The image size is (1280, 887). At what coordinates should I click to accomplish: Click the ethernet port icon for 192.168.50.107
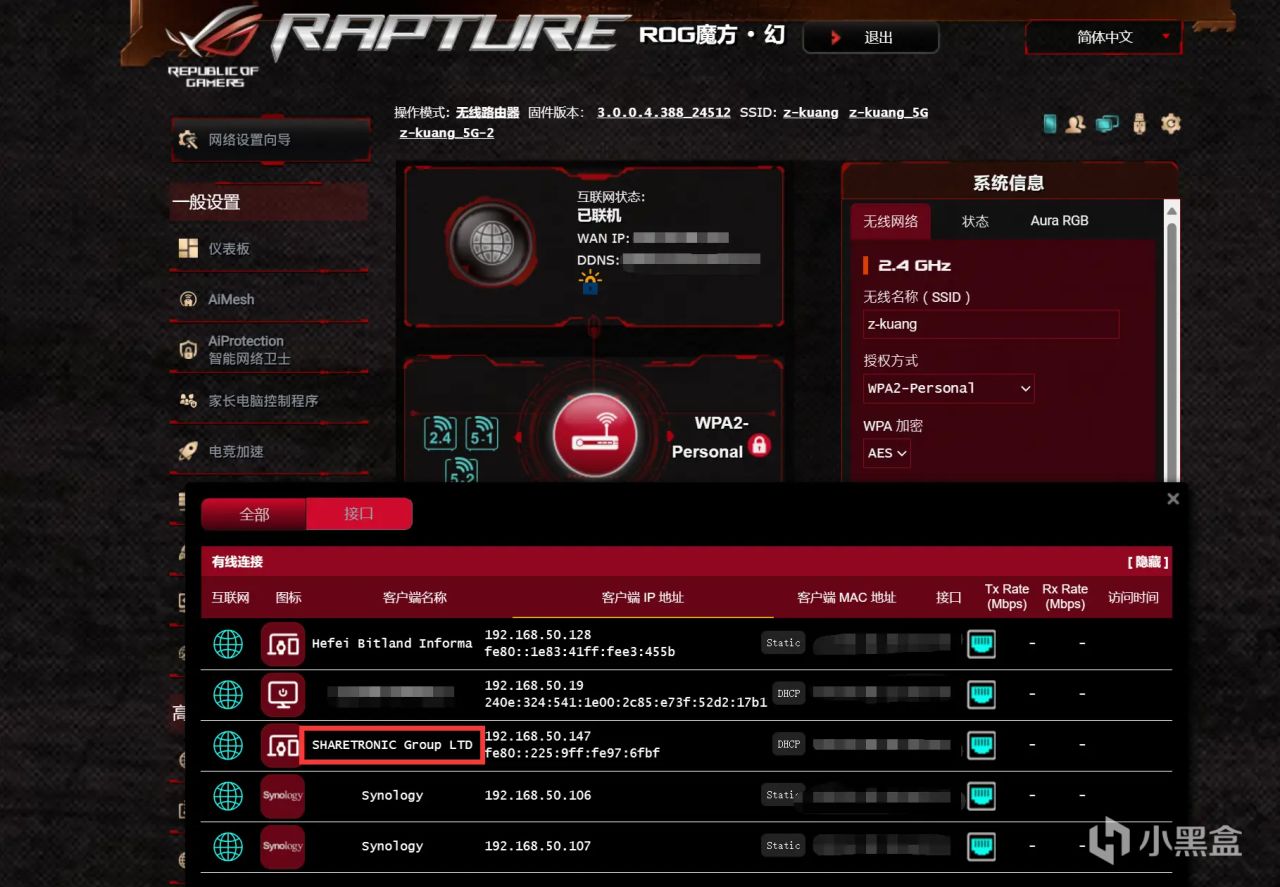(981, 846)
